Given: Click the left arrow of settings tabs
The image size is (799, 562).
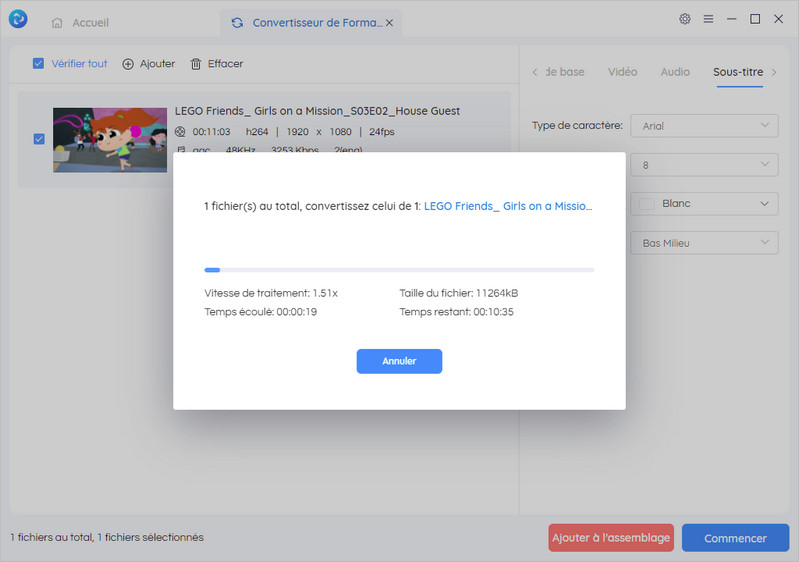Looking at the screenshot, I should click(535, 72).
